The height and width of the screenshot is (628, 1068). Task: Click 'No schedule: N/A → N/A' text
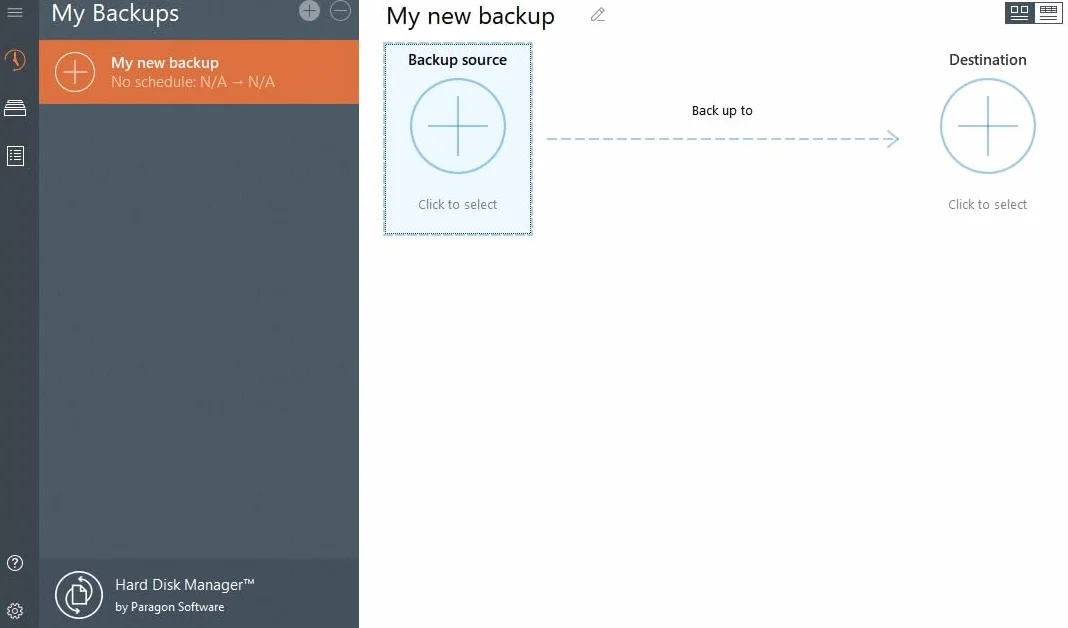tap(193, 82)
